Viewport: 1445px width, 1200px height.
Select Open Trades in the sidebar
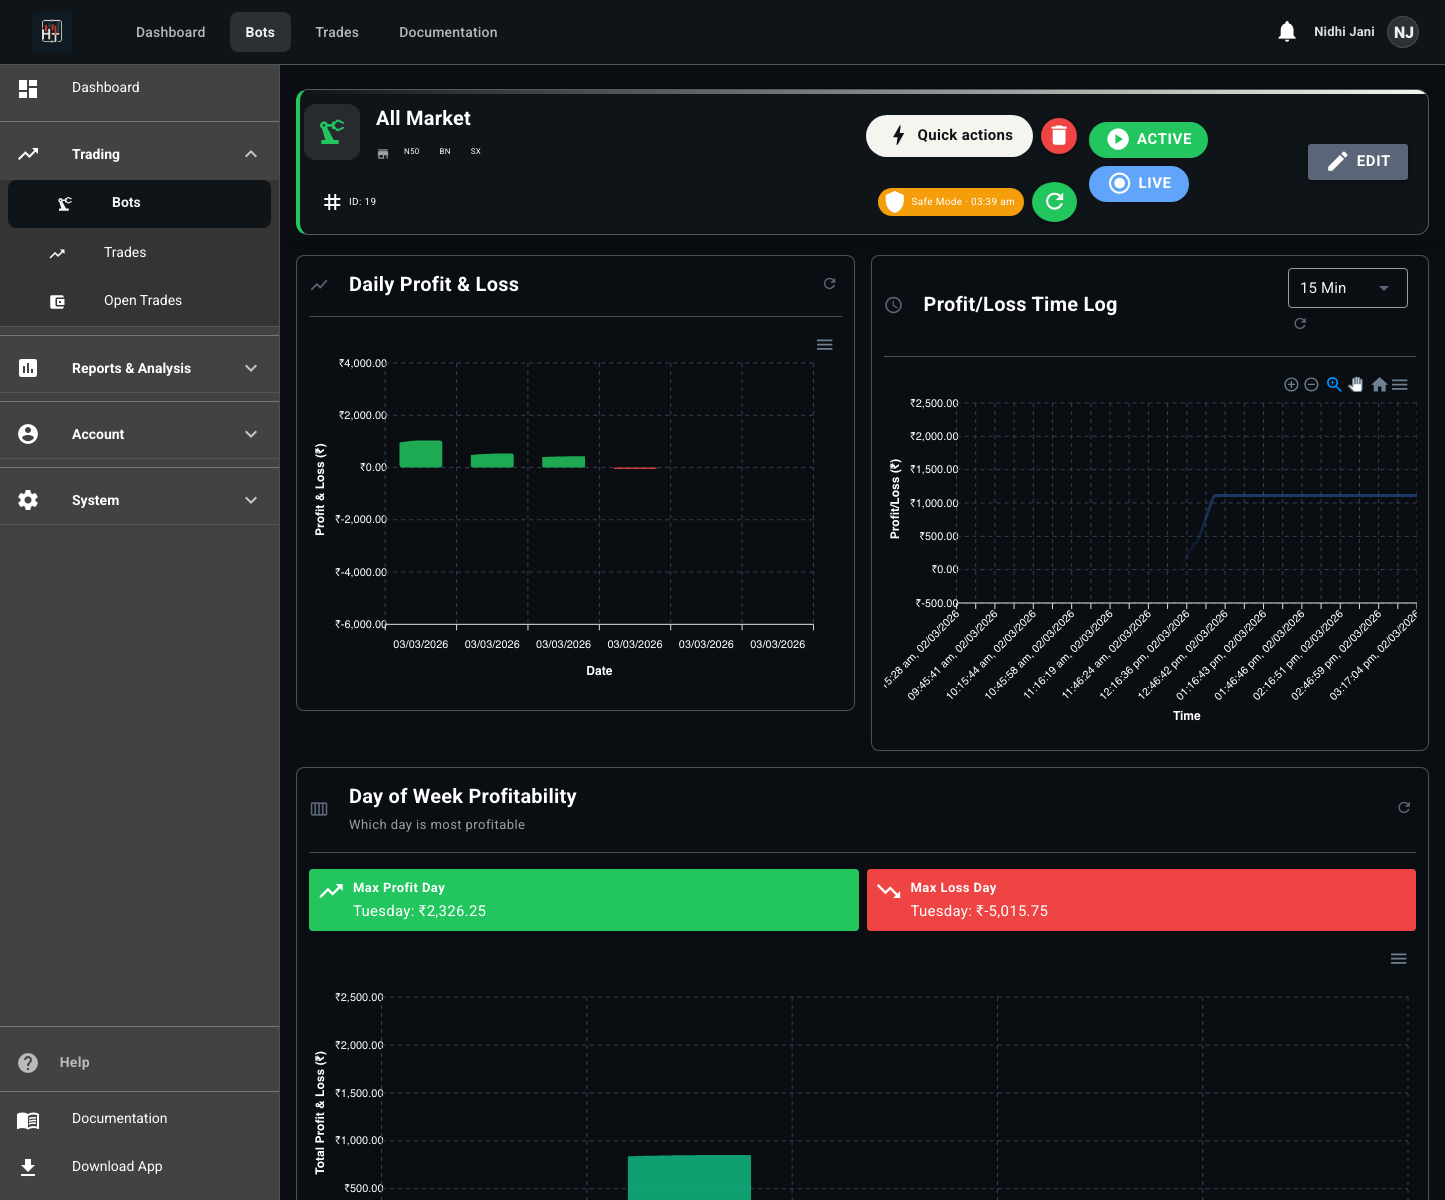(x=142, y=300)
